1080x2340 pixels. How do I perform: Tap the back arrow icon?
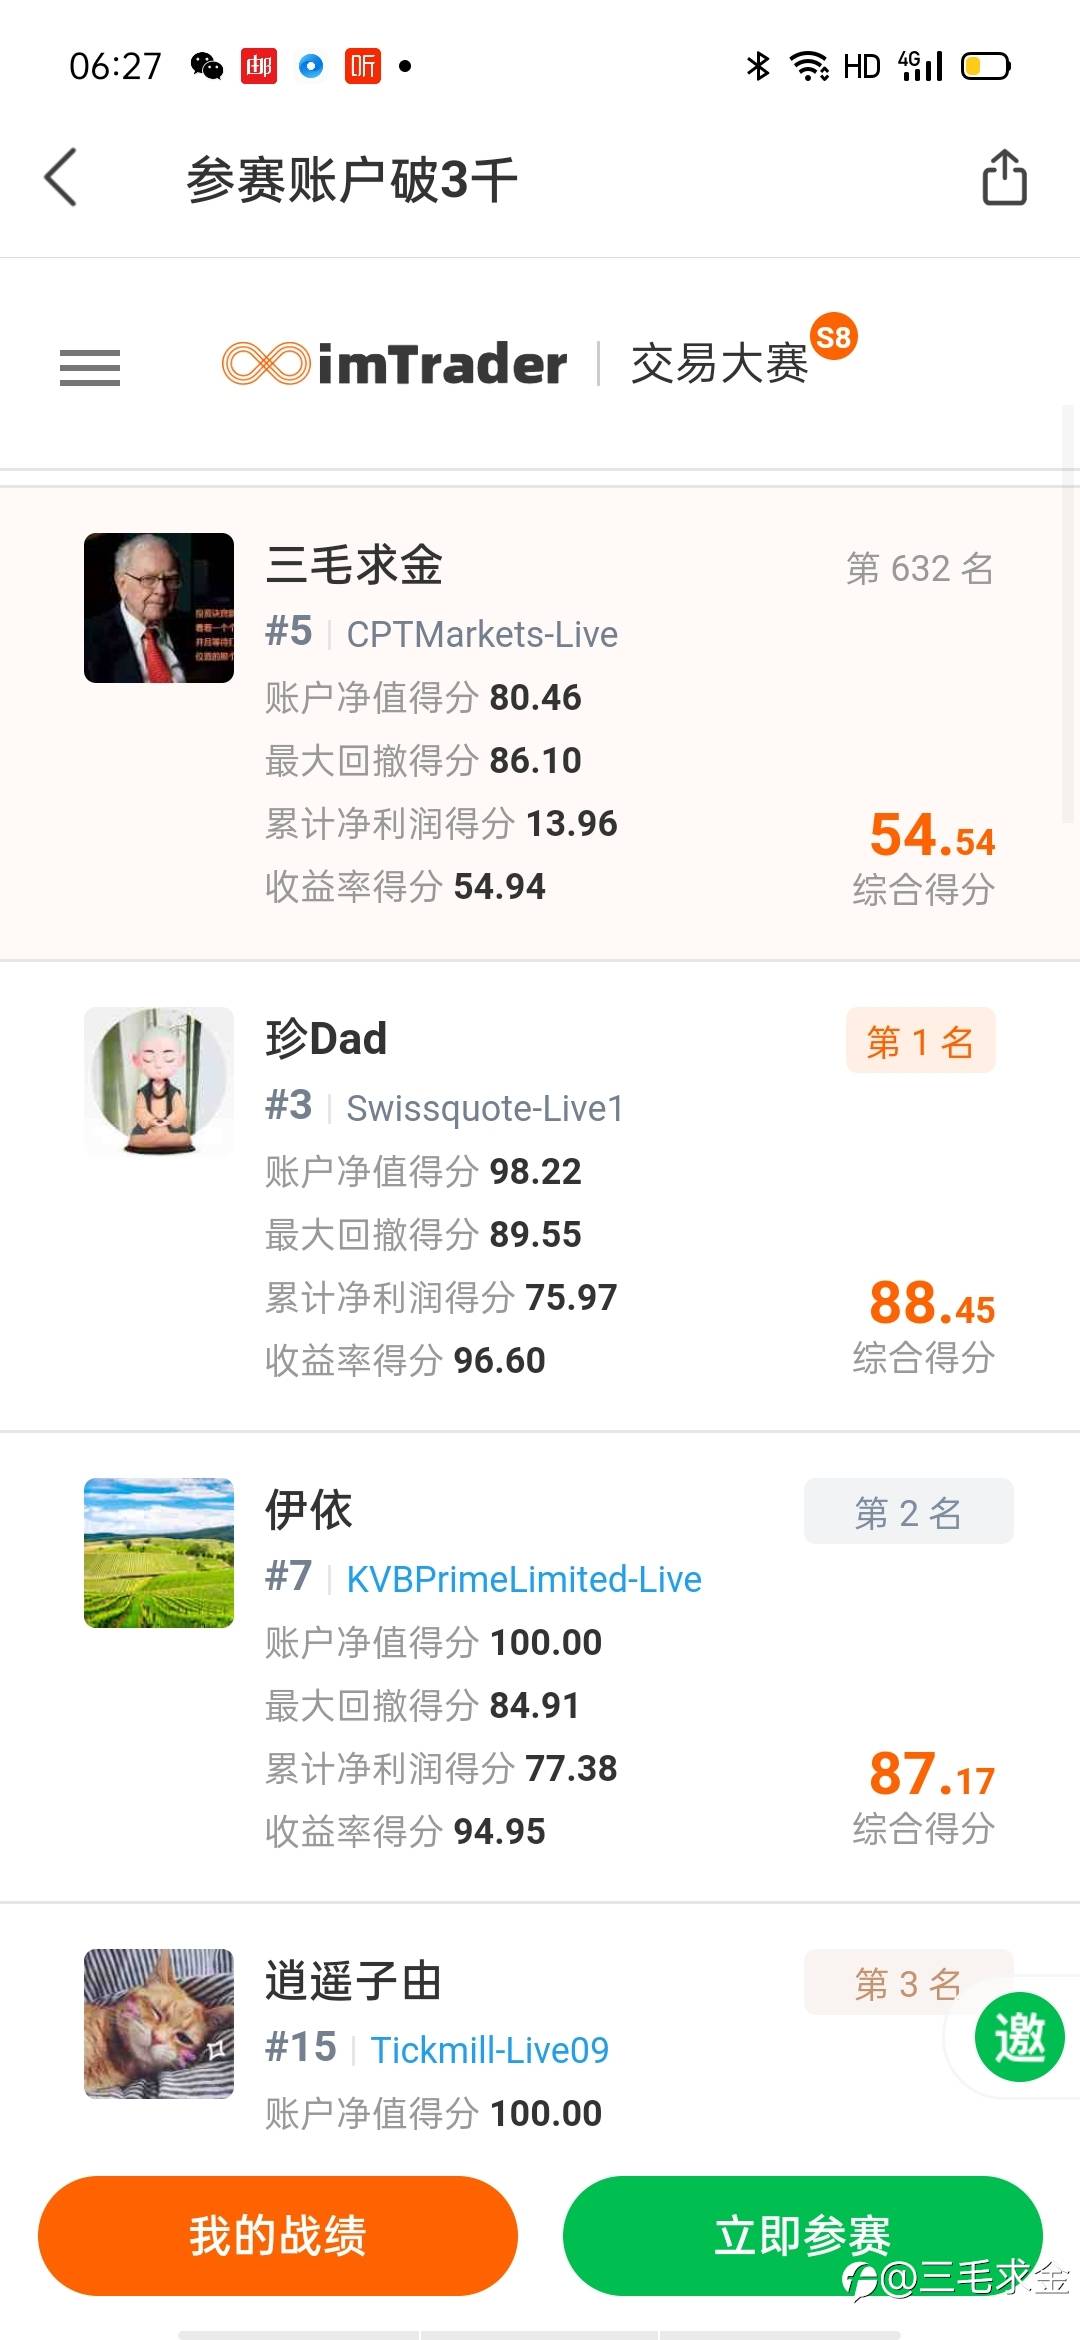click(x=61, y=178)
